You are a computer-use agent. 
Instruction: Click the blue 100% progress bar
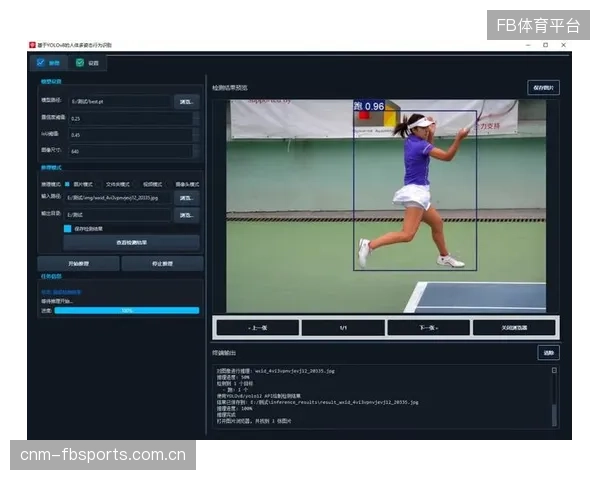pos(127,310)
